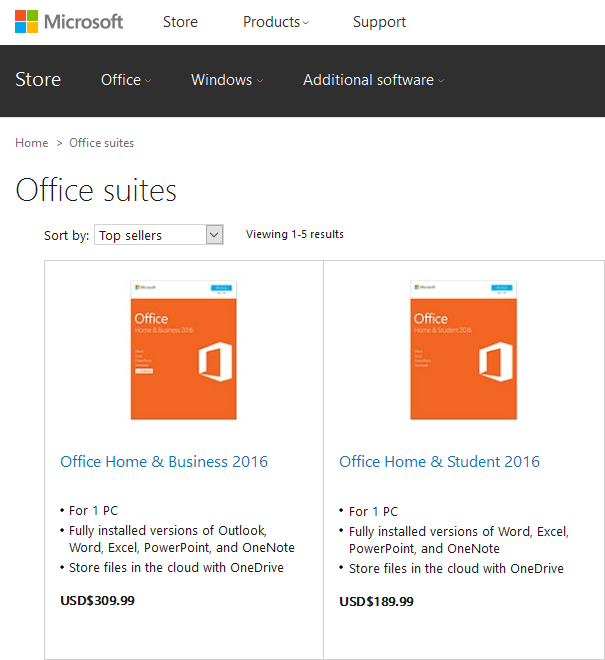Expand the Windows dropdown menu
The height and width of the screenshot is (660, 605).
(227, 80)
